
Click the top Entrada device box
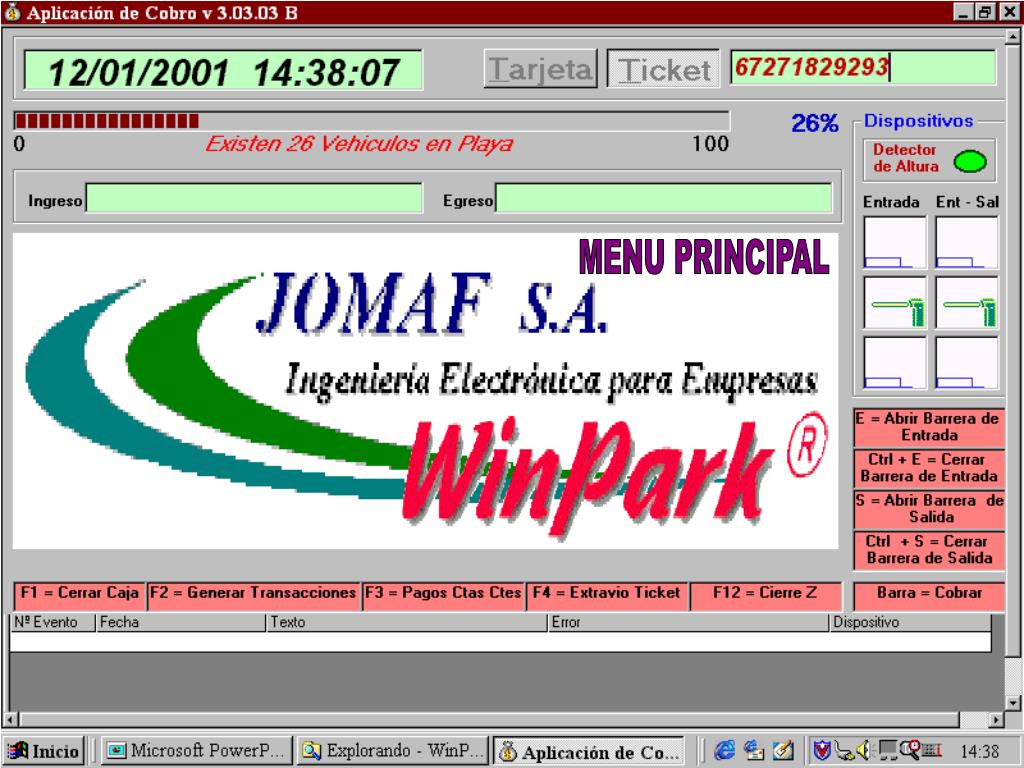click(895, 243)
